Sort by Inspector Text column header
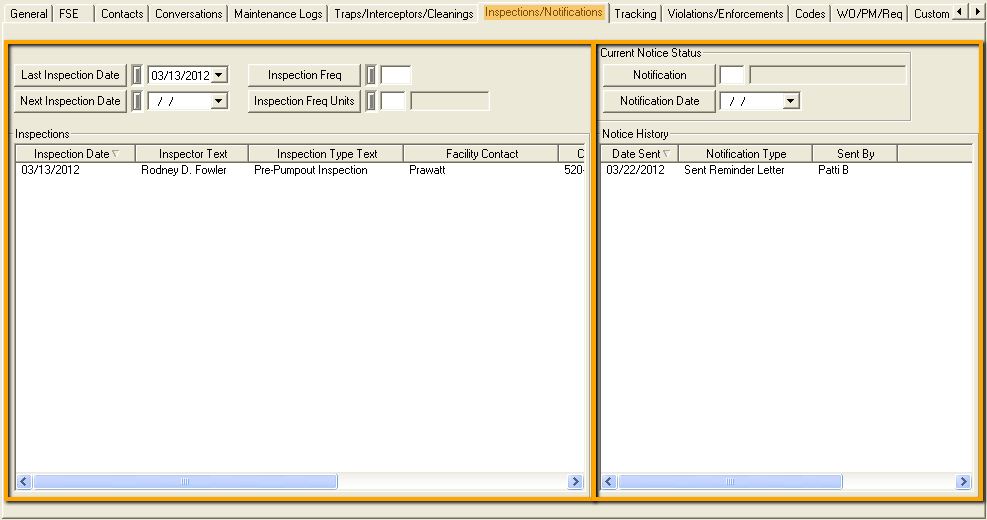Image resolution: width=987 pixels, height=520 pixels. coord(192,154)
